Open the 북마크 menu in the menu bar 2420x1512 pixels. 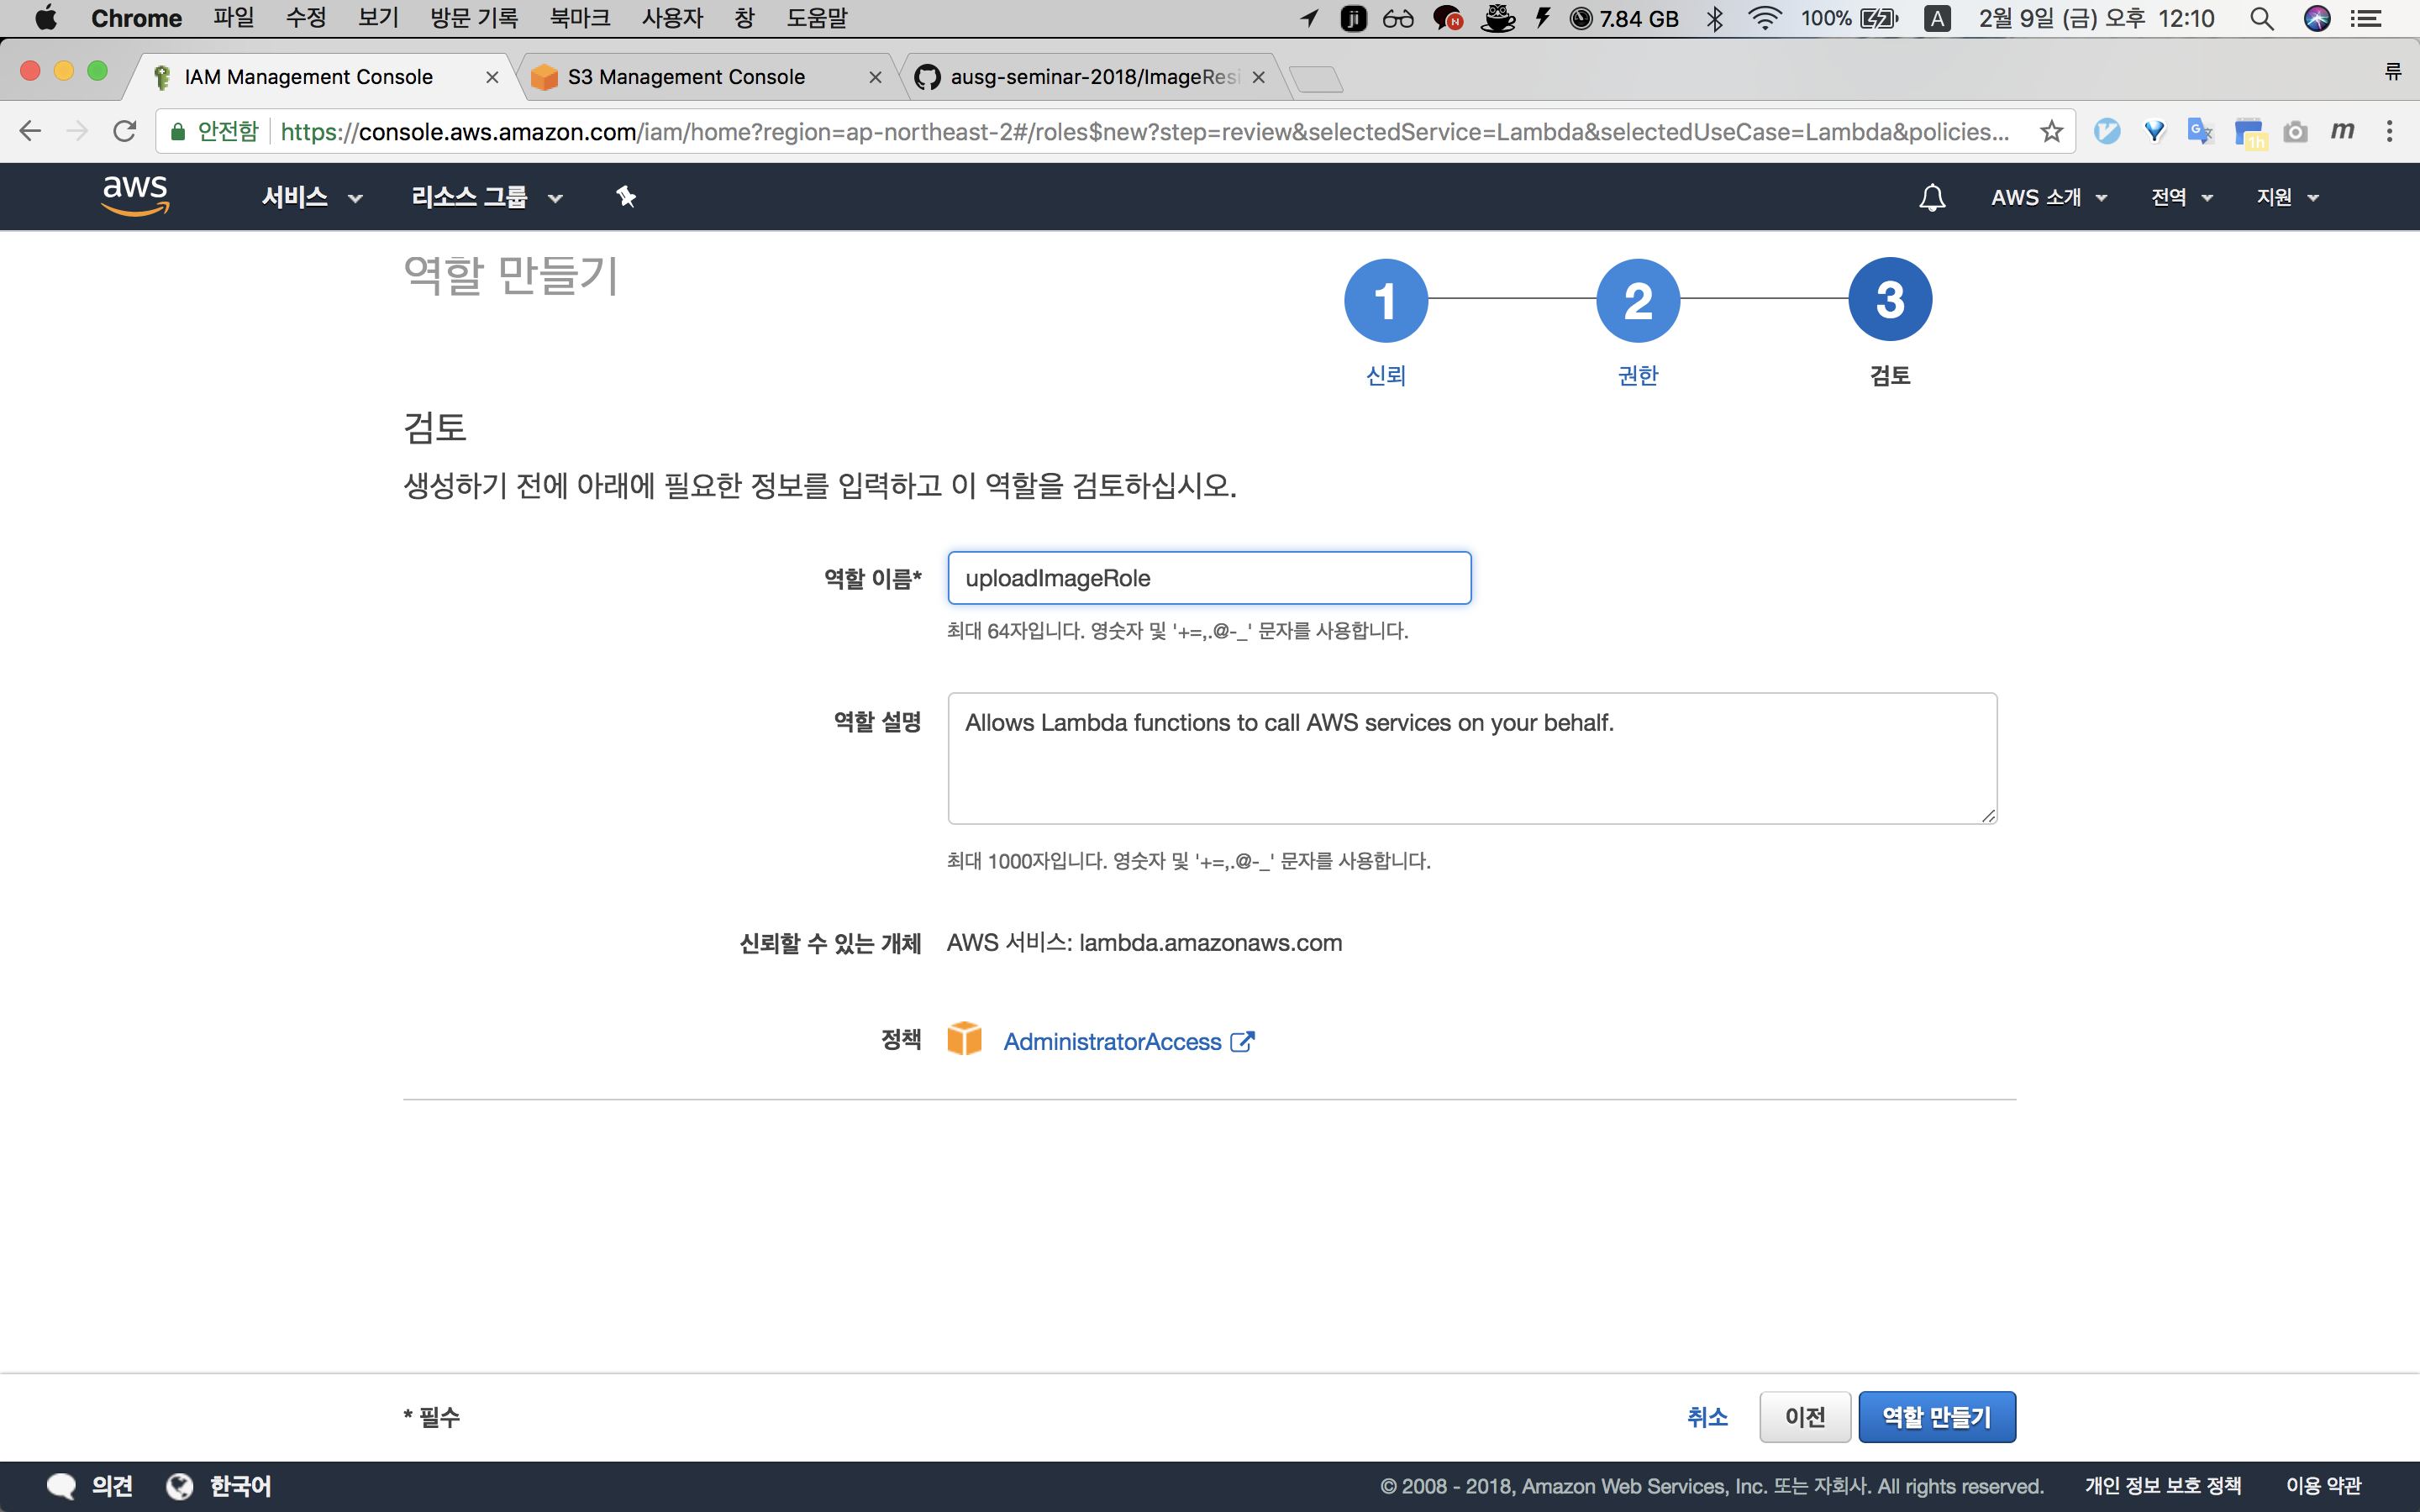coord(579,19)
